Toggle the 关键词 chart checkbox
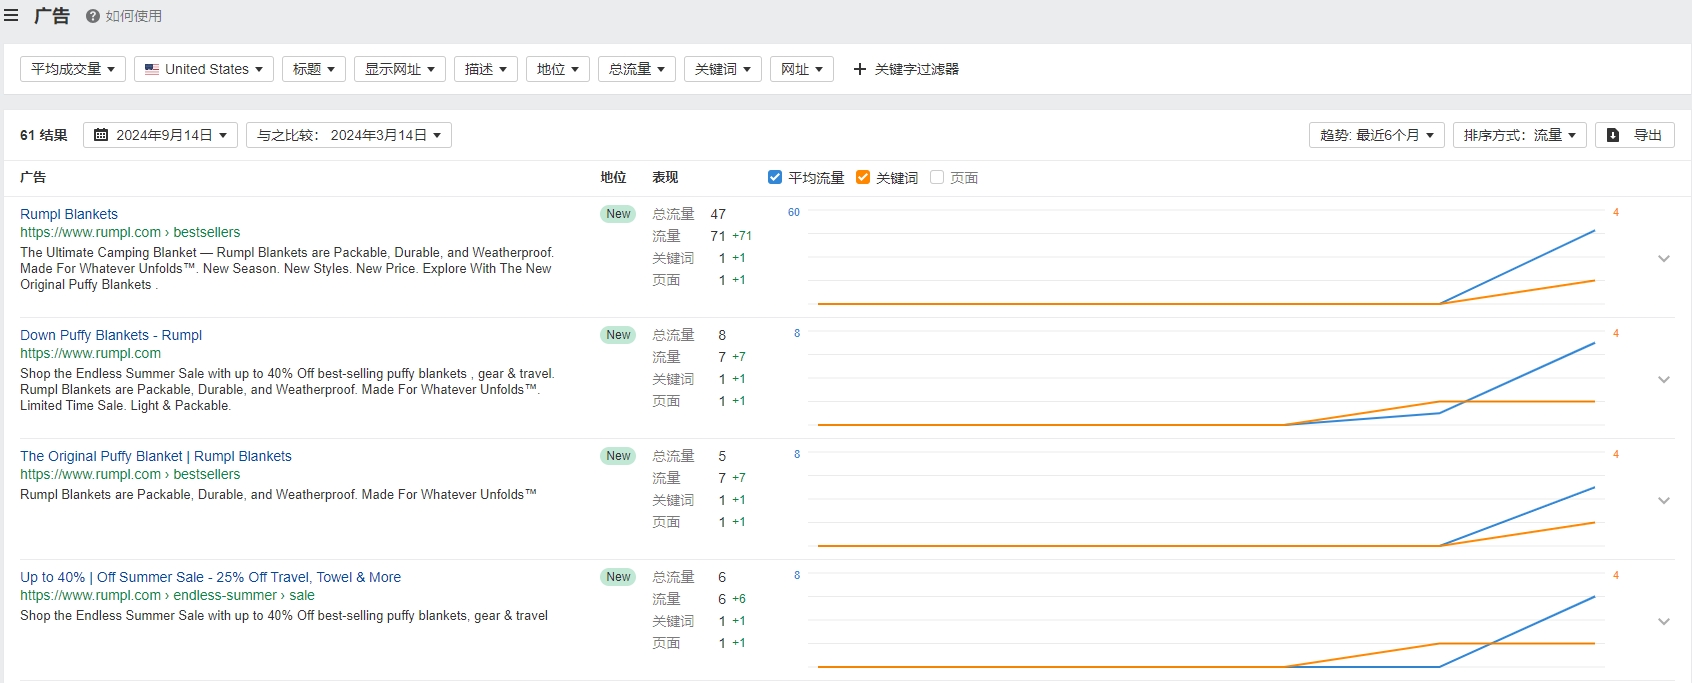This screenshot has width=1692, height=683. click(863, 177)
